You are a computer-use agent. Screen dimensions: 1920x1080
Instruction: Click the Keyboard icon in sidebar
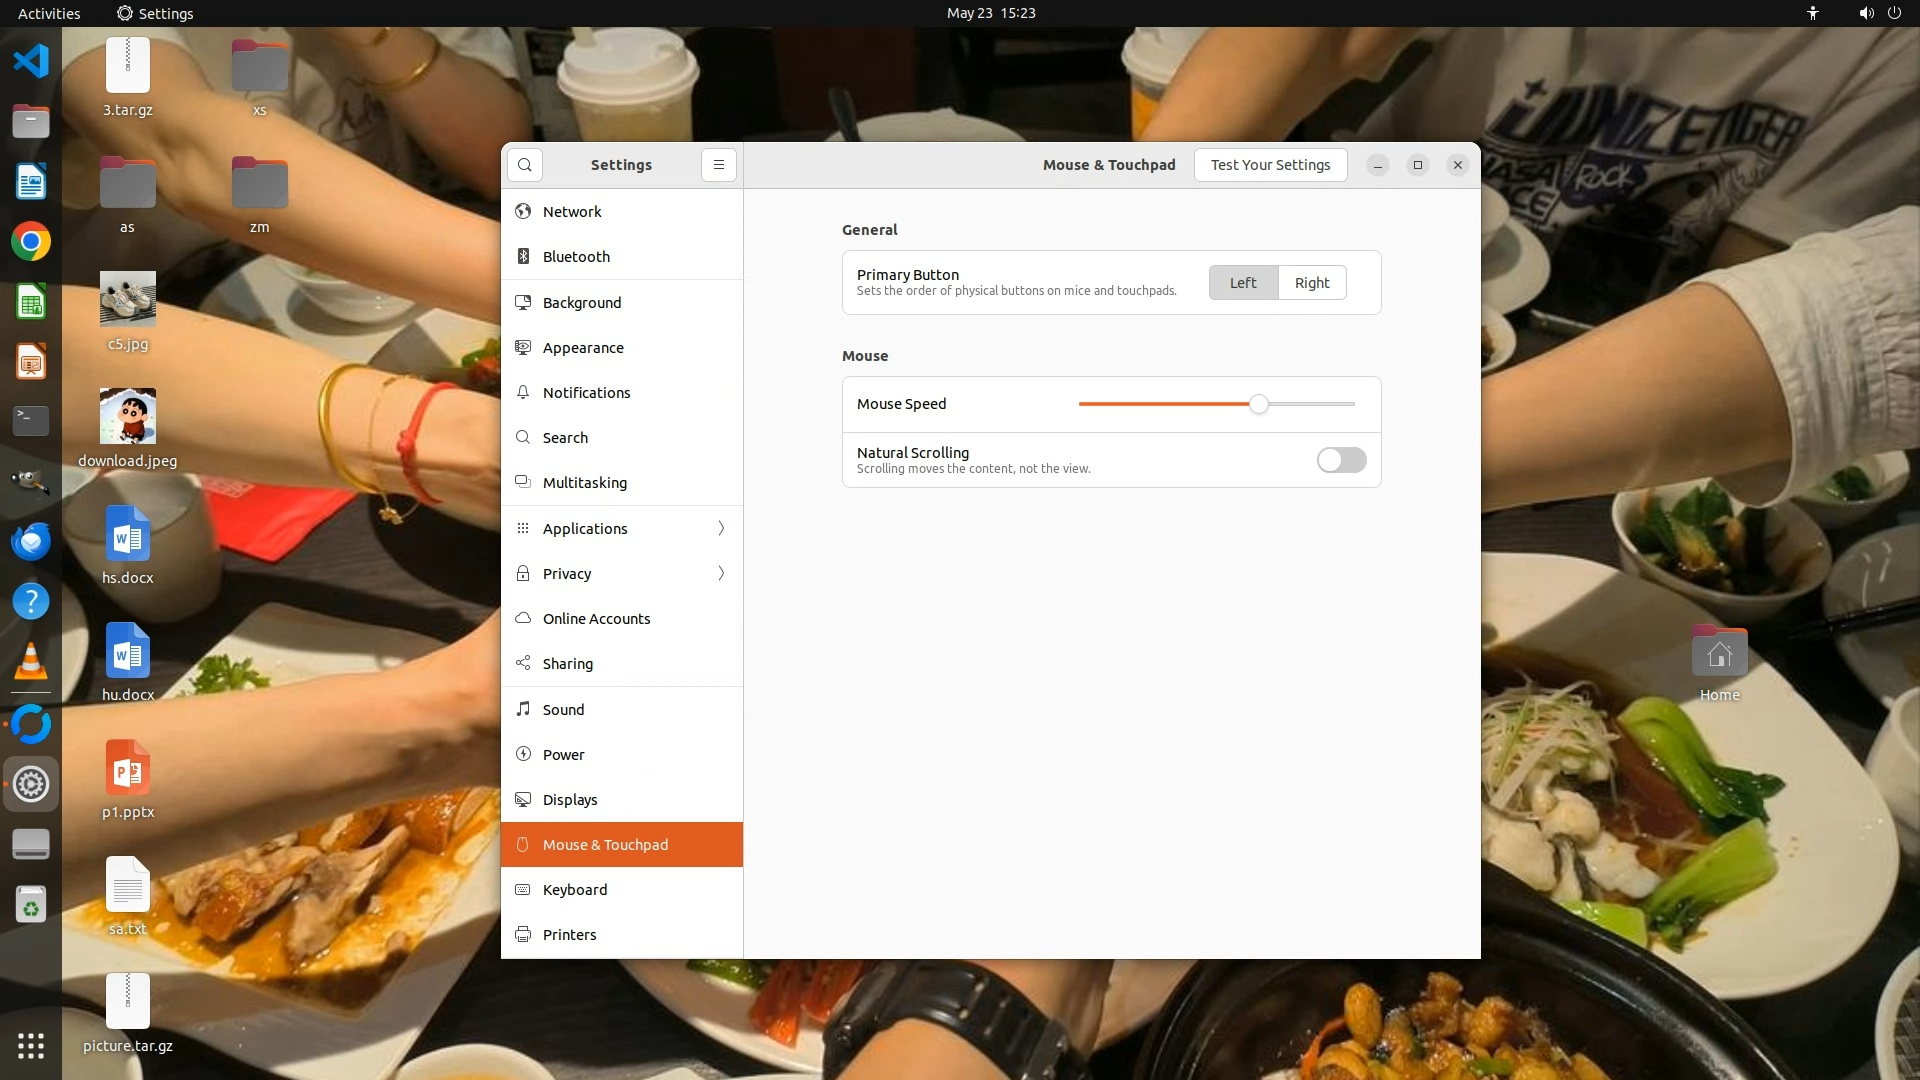[x=523, y=890]
